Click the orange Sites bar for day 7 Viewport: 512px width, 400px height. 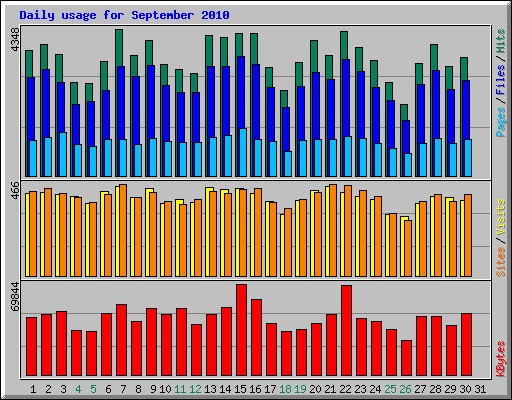point(123,230)
